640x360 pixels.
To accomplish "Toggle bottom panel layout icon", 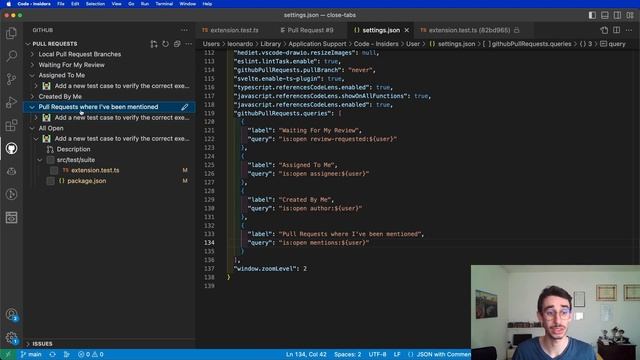I will (x=605, y=15).
